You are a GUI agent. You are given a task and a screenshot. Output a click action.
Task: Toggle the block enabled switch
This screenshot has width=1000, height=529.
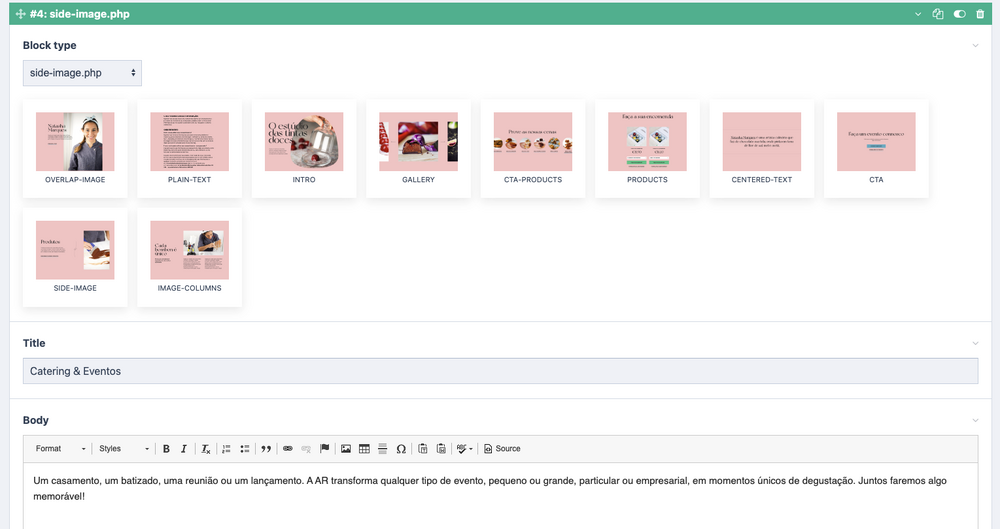click(x=960, y=15)
